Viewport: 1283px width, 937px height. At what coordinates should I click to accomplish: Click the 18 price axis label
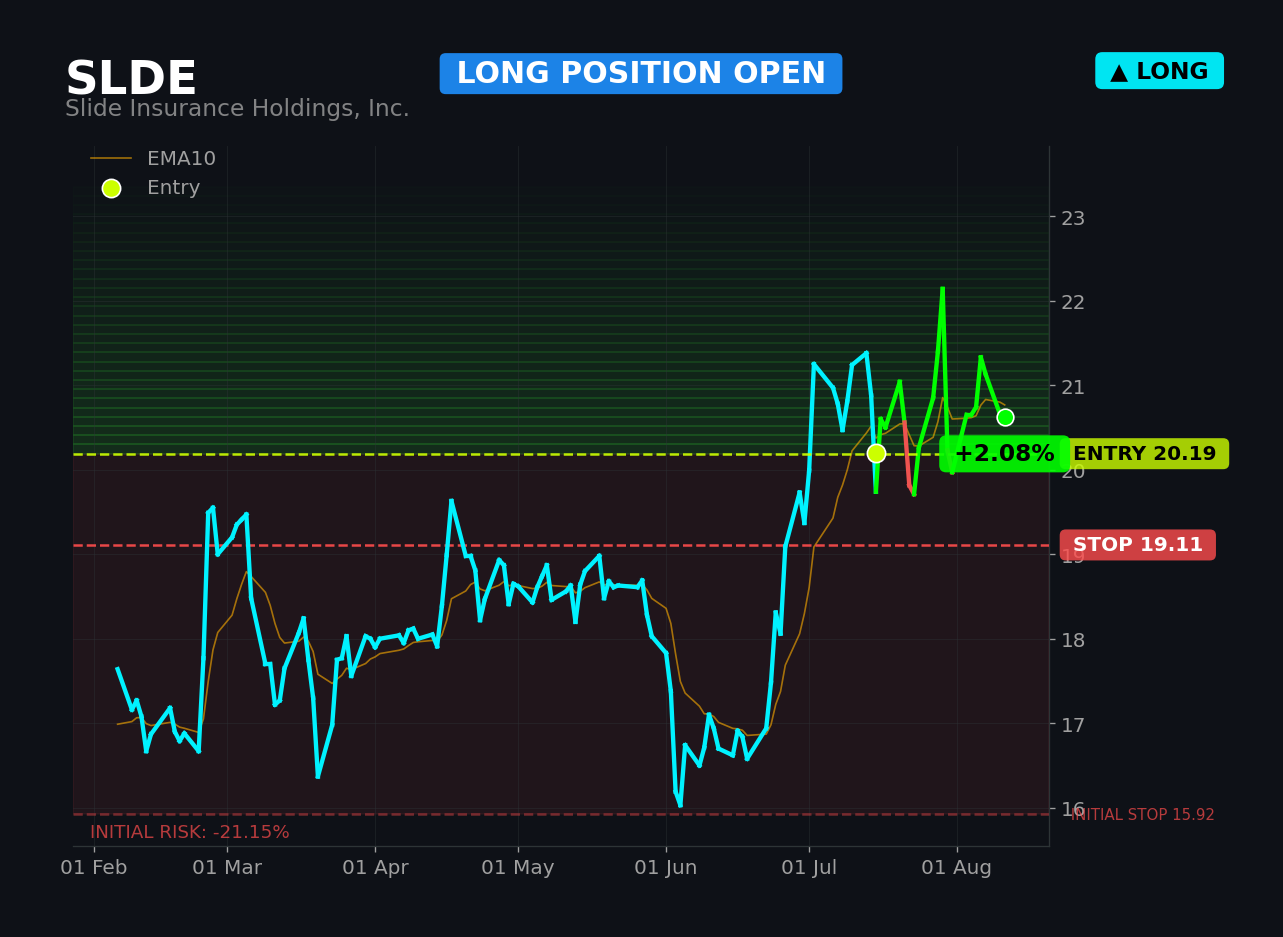1073,639
